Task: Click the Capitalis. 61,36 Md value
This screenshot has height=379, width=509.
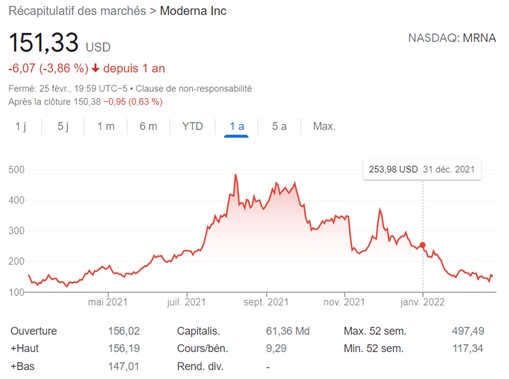Action: click(x=288, y=331)
